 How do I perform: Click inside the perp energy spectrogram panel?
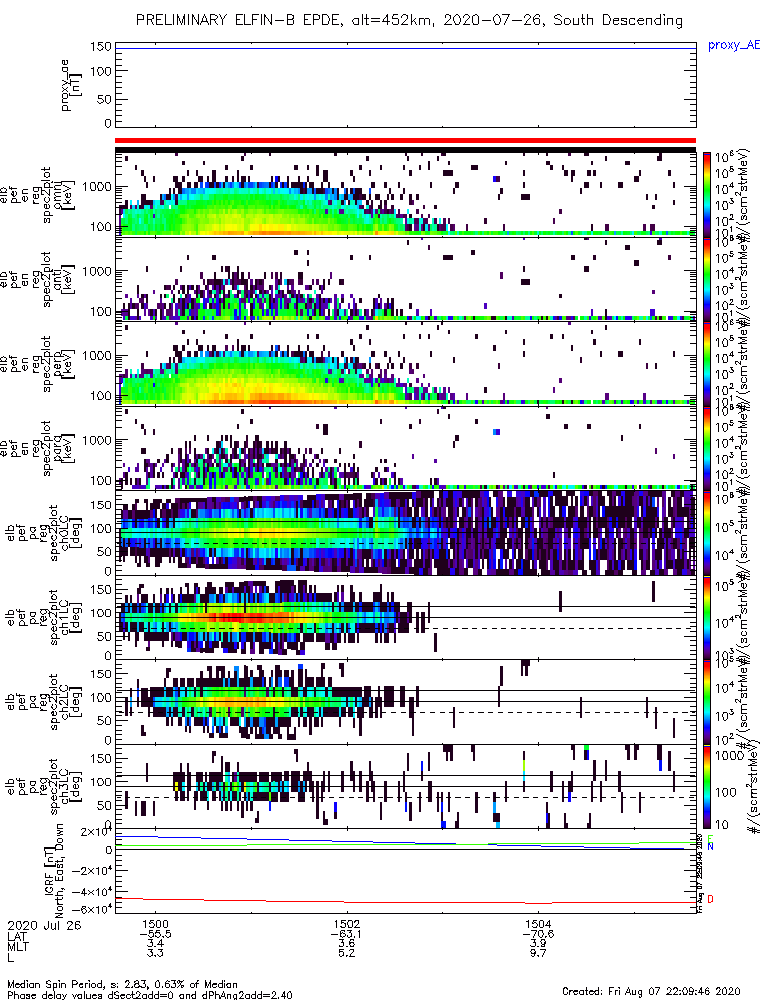406,364
